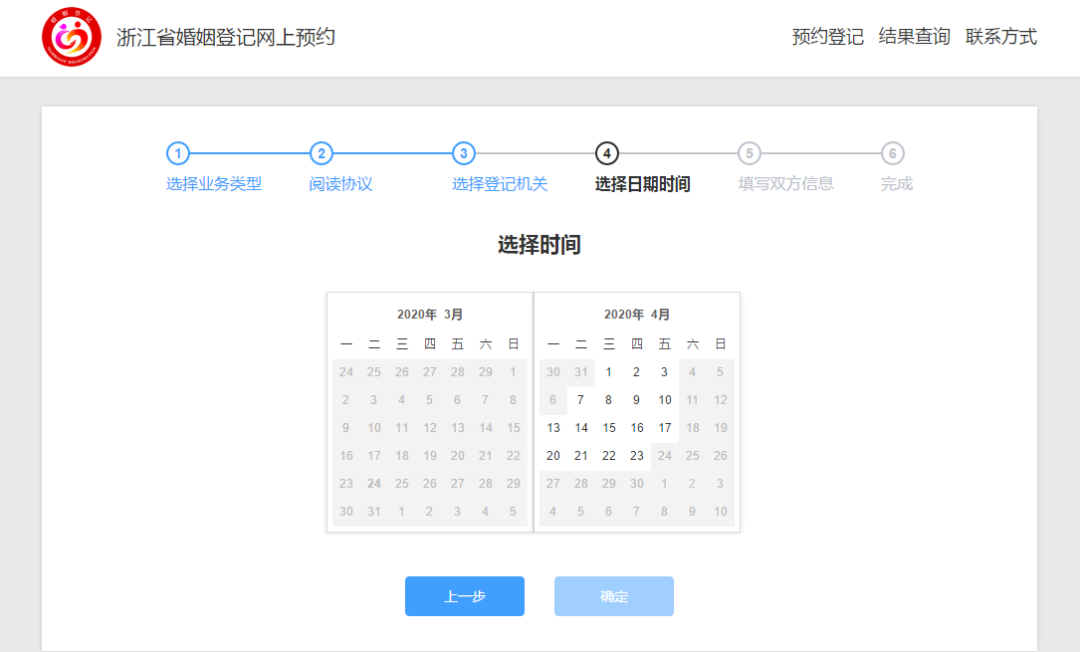Click step 3 circle 选择登记机关
The height and width of the screenshot is (652, 1080).
pyautogui.click(x=463, y=153)
